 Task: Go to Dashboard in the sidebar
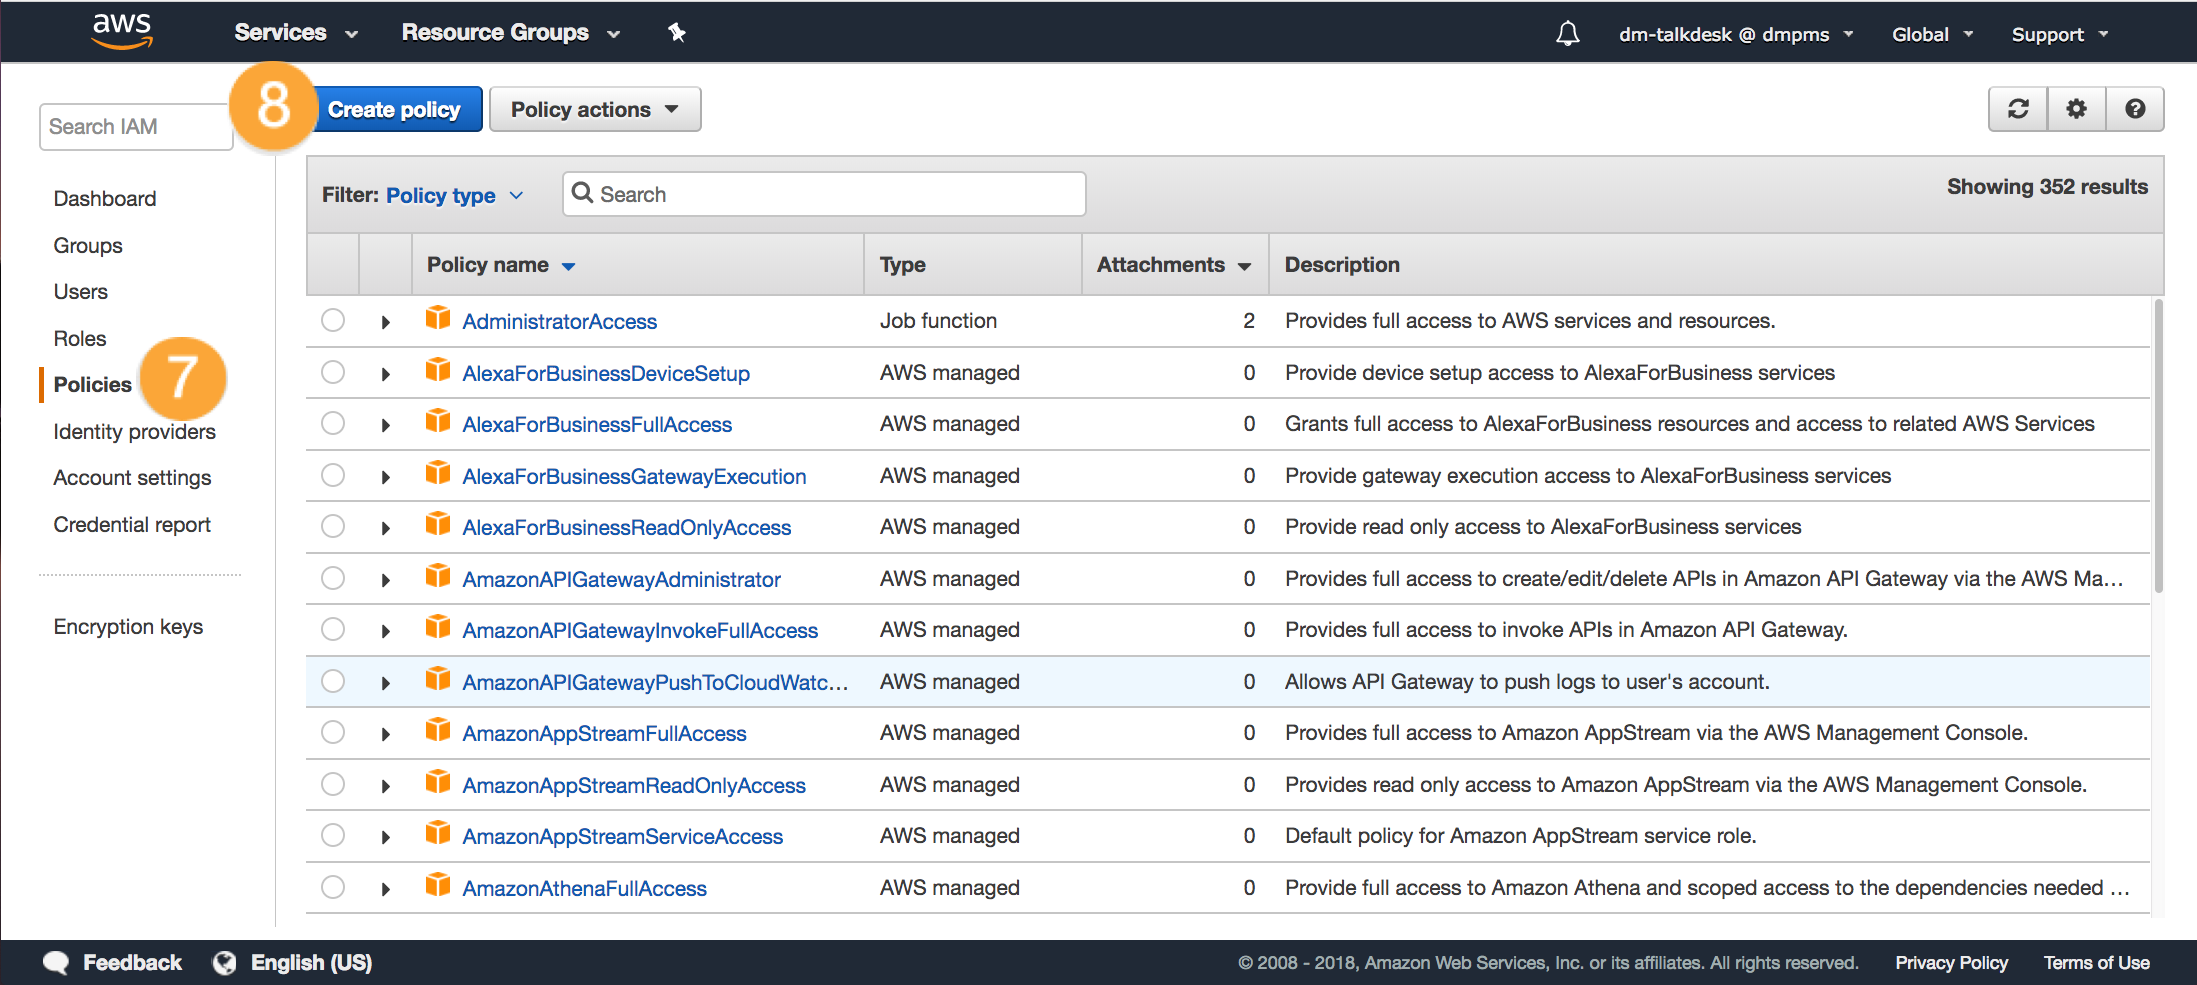pyautogui.click(x=105, y=198)
